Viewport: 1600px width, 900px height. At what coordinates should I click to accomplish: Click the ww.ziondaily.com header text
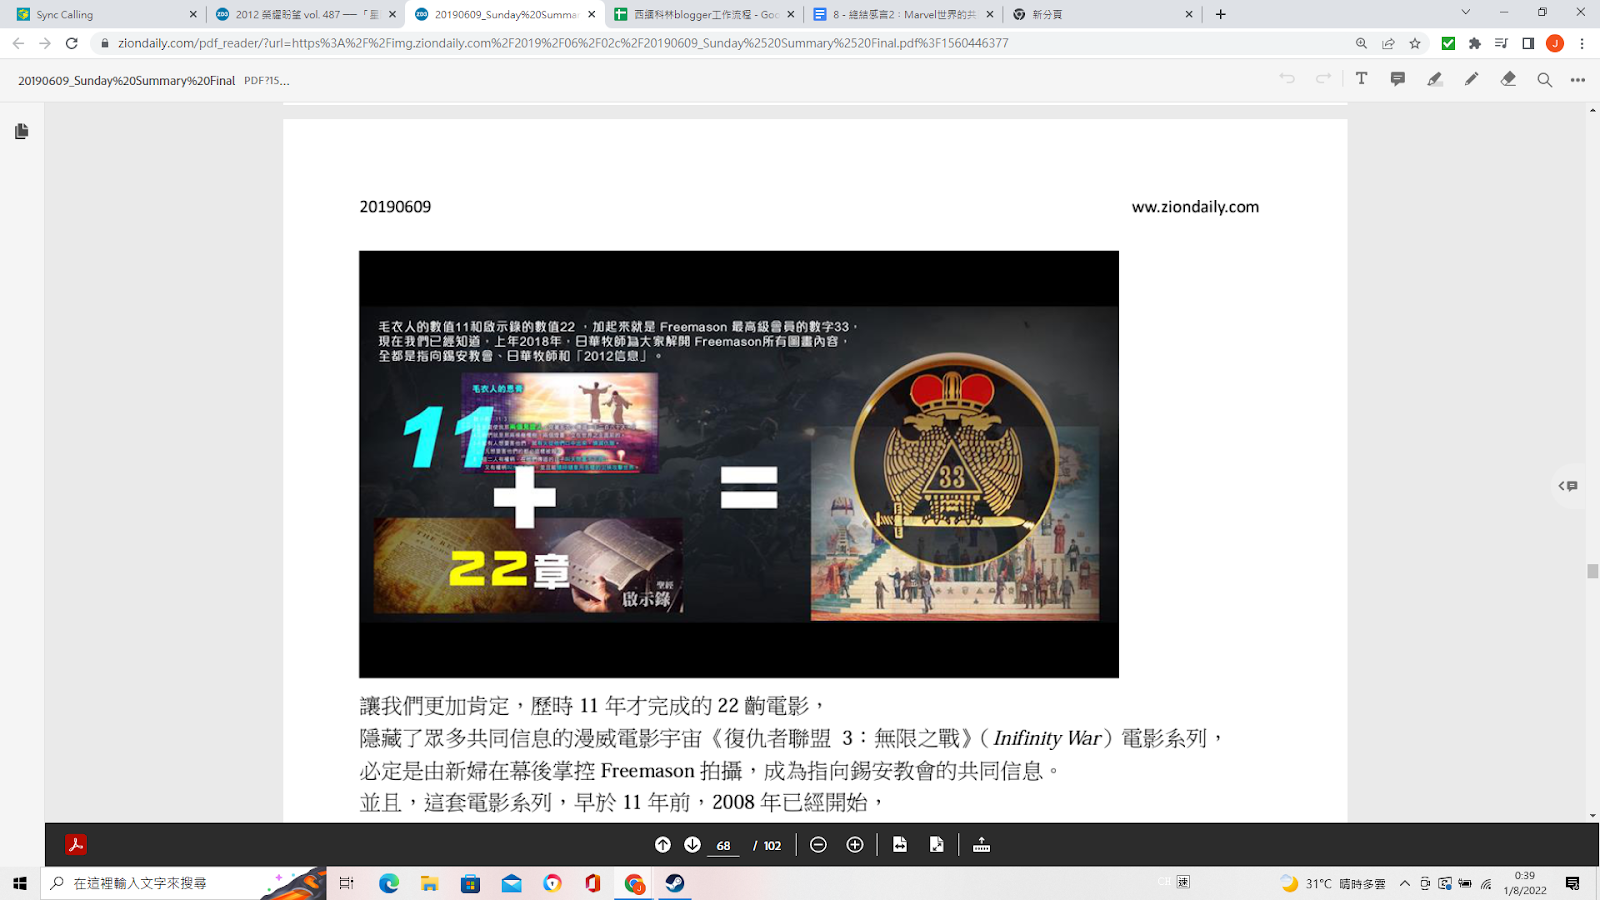click(1195, 207)
